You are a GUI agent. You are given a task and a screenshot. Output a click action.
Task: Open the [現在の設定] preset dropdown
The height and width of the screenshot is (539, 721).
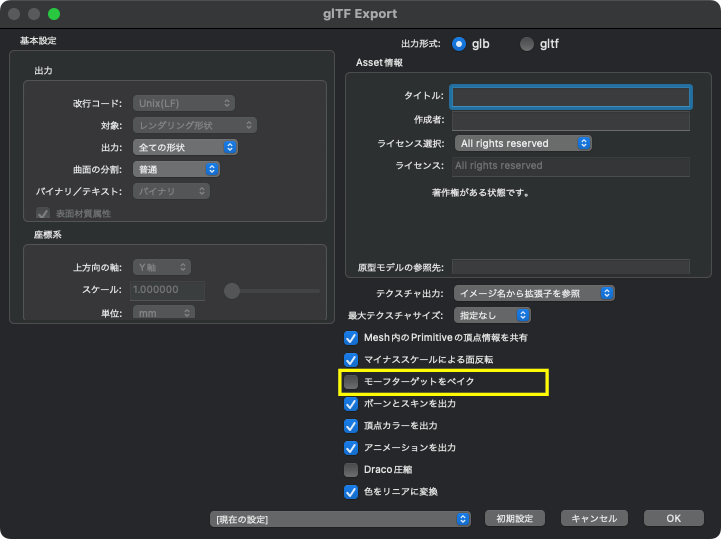pos(340,519)
